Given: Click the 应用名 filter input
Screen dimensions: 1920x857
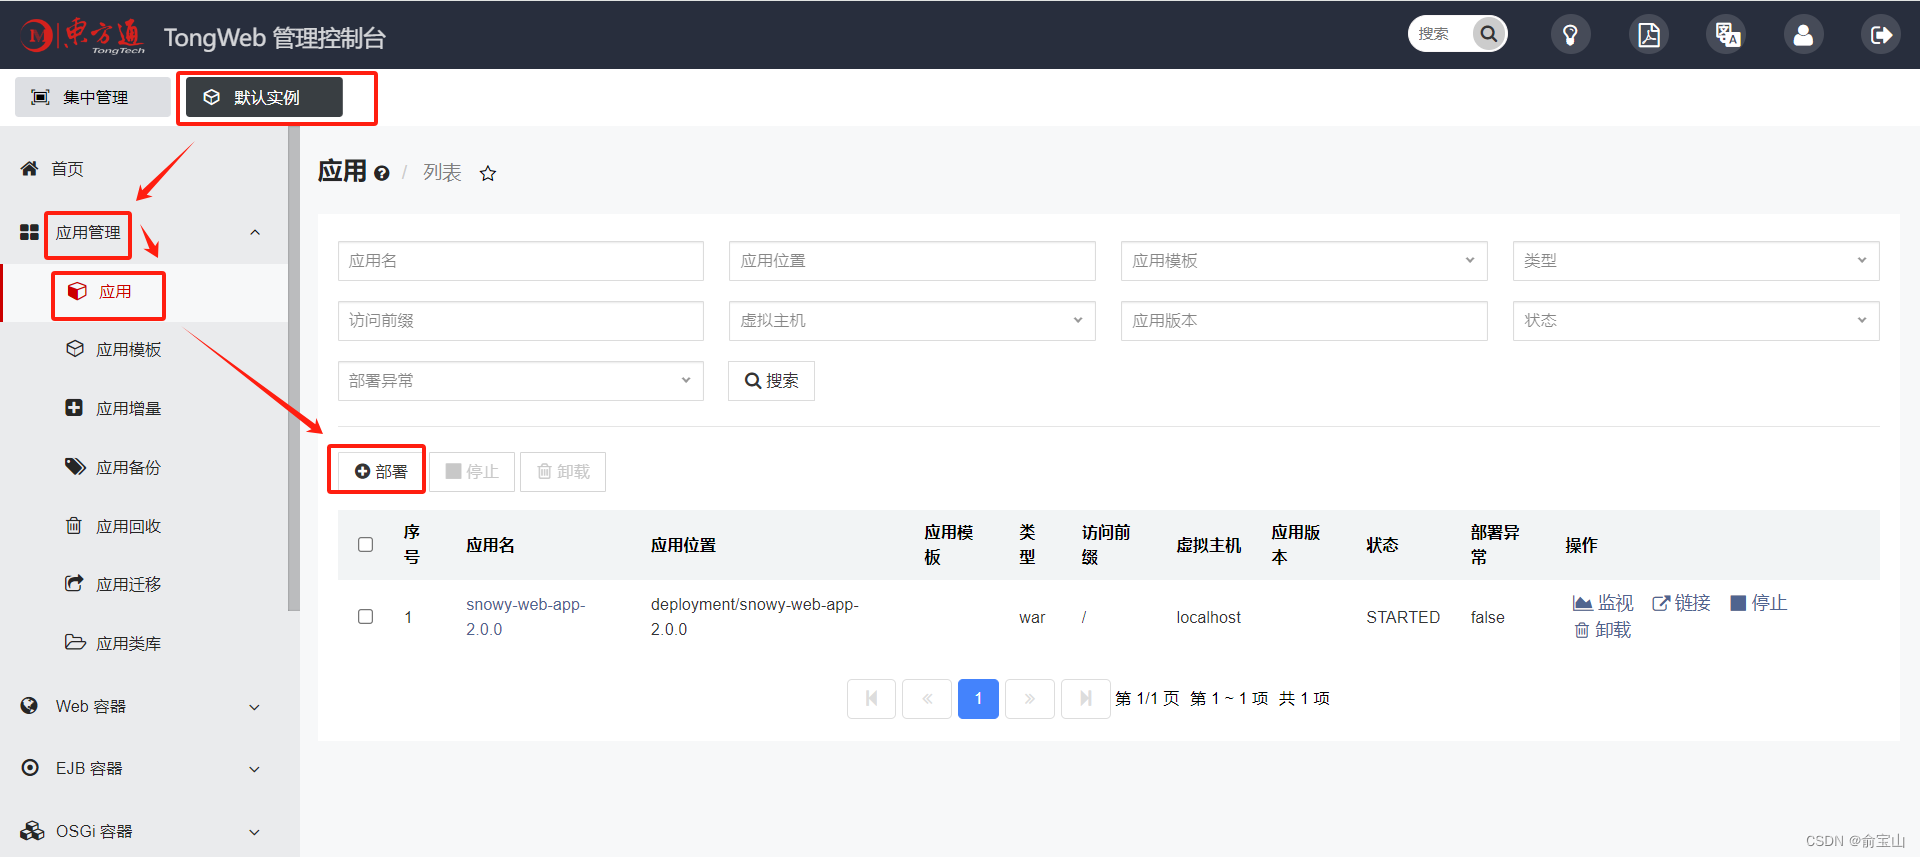Looking at the screenshot, I should (x=521, y=261).
